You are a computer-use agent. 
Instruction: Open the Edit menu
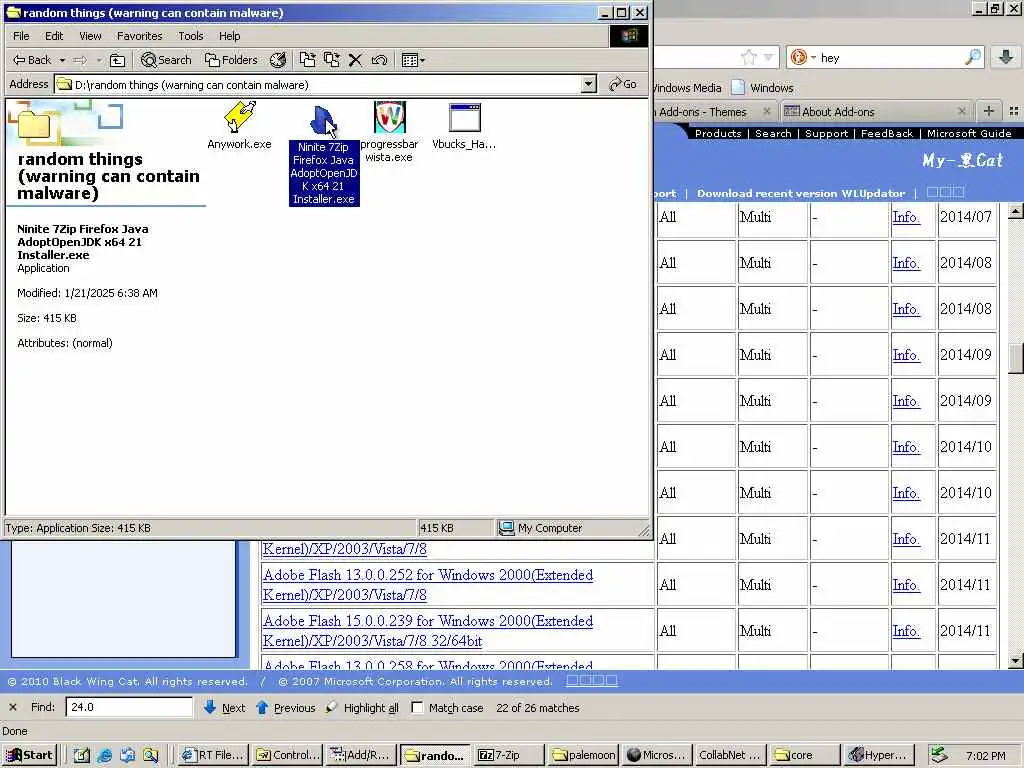tap(54, 36)
